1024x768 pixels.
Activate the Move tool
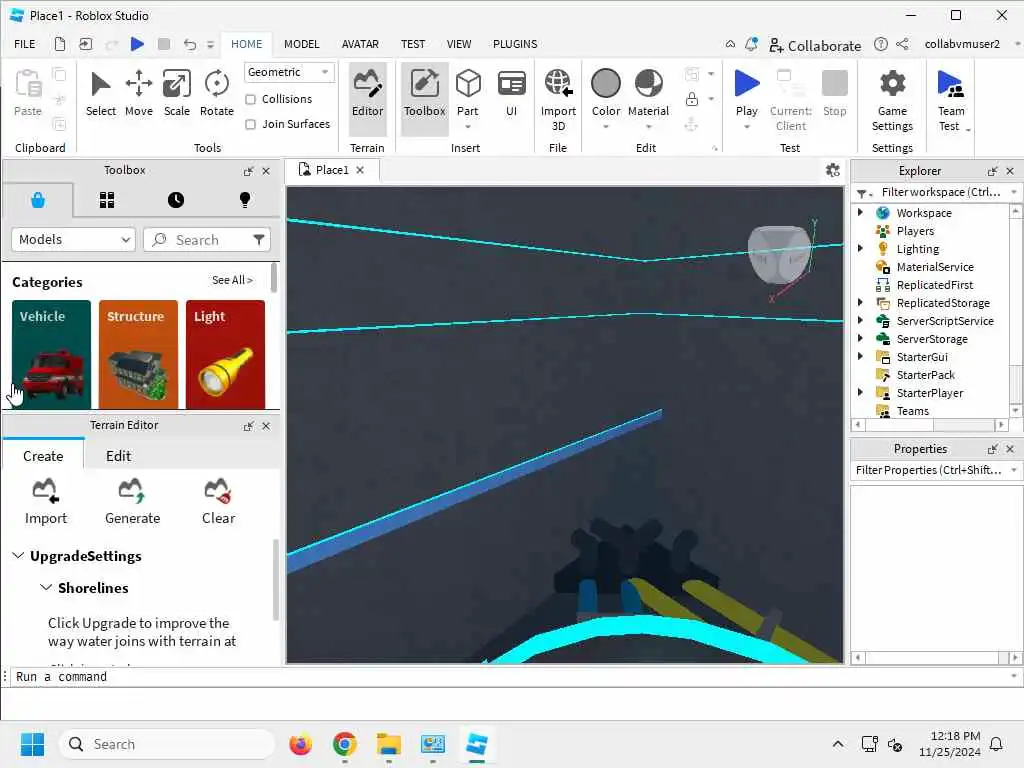point(138,94)
